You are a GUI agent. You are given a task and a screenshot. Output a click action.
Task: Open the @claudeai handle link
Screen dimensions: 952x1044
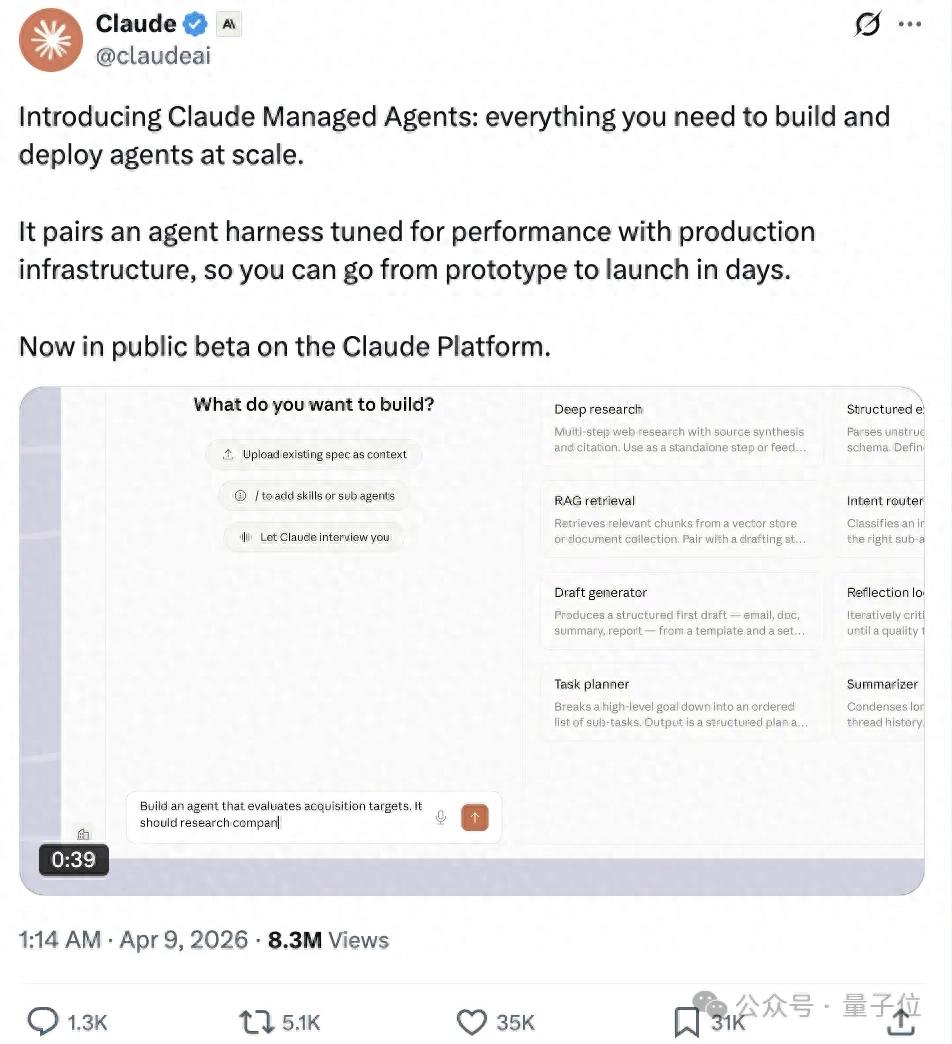pyautogui.click(x=153, y=56)
